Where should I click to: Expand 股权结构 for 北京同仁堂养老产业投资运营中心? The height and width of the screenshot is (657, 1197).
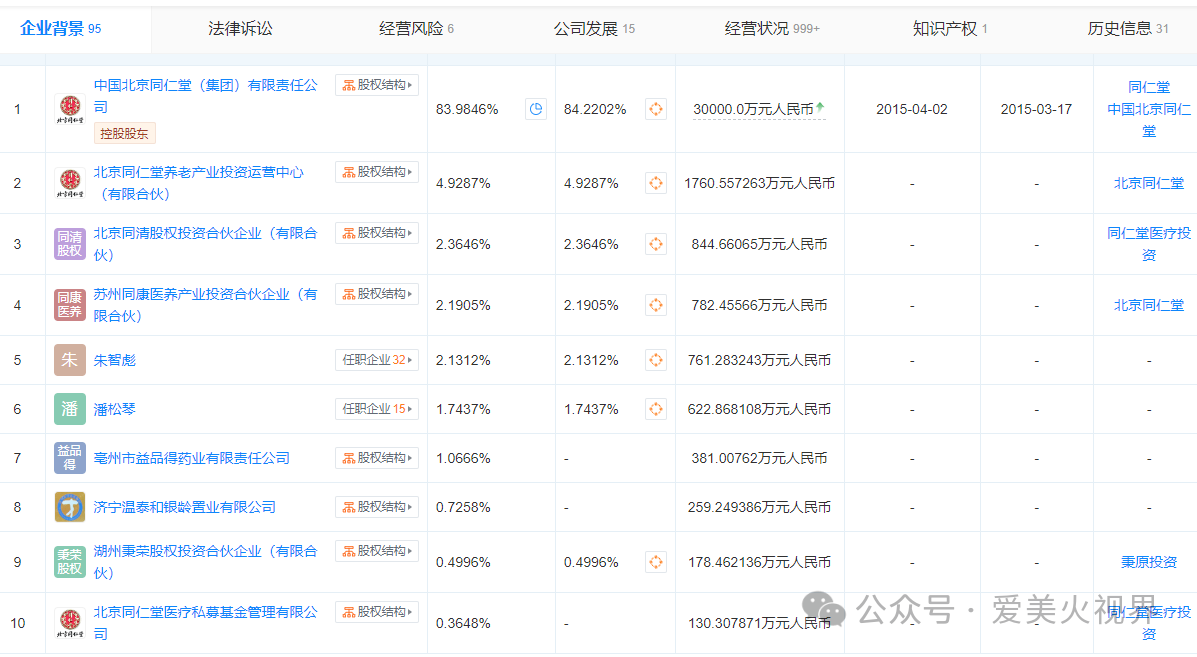[x=377, y=172]
